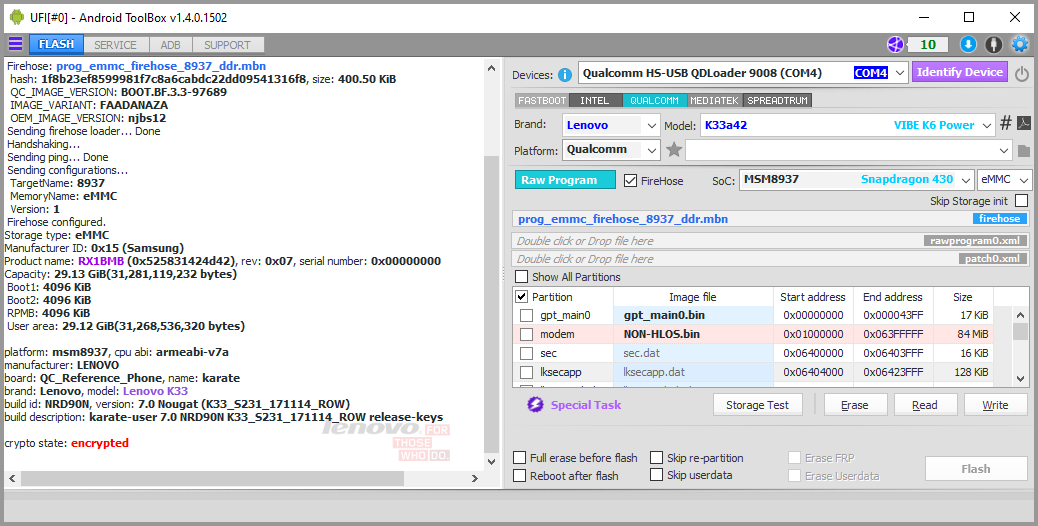Click the PDF manual icon next to Model
Viewport: 1038px width, 526px height.
[x=1023, y=124]
